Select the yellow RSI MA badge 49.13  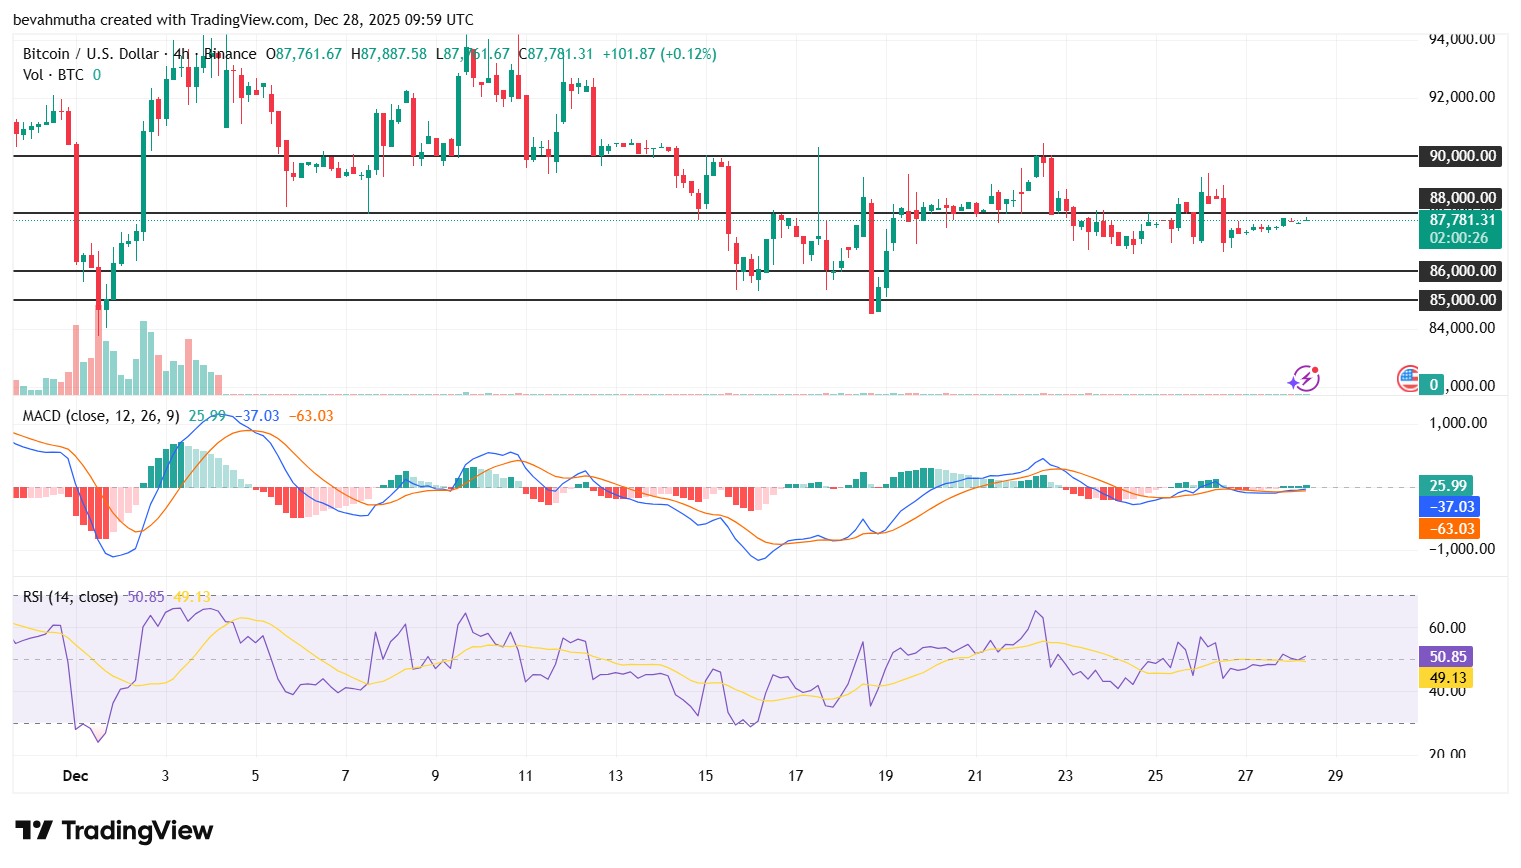(x=1447, y=677)
